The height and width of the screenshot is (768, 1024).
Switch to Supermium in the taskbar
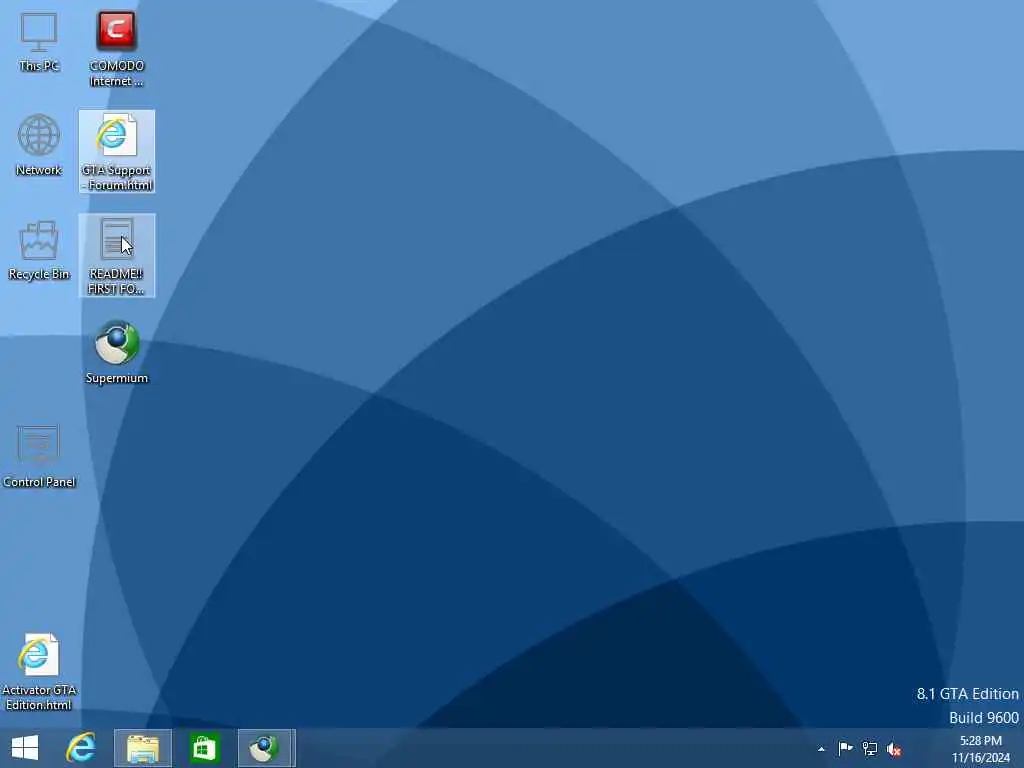[x=266, y=748]
